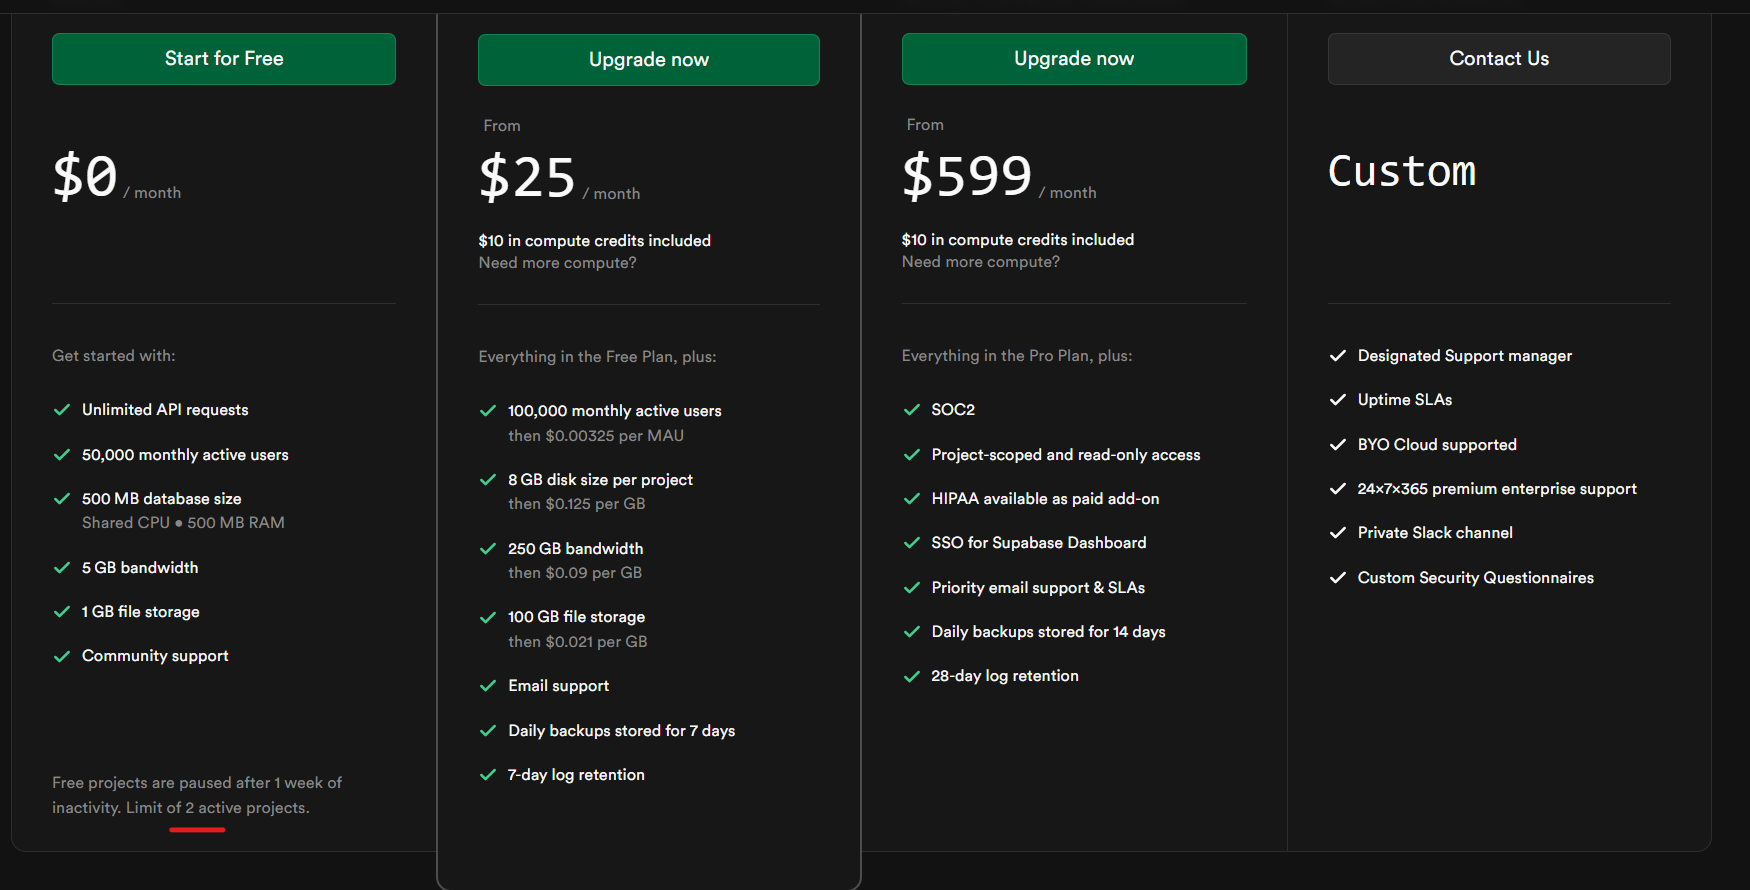This screenshot has width=1750, height=890.
Task: Click Upgrade now under the $599 plan
Action: pos(1074,59)
